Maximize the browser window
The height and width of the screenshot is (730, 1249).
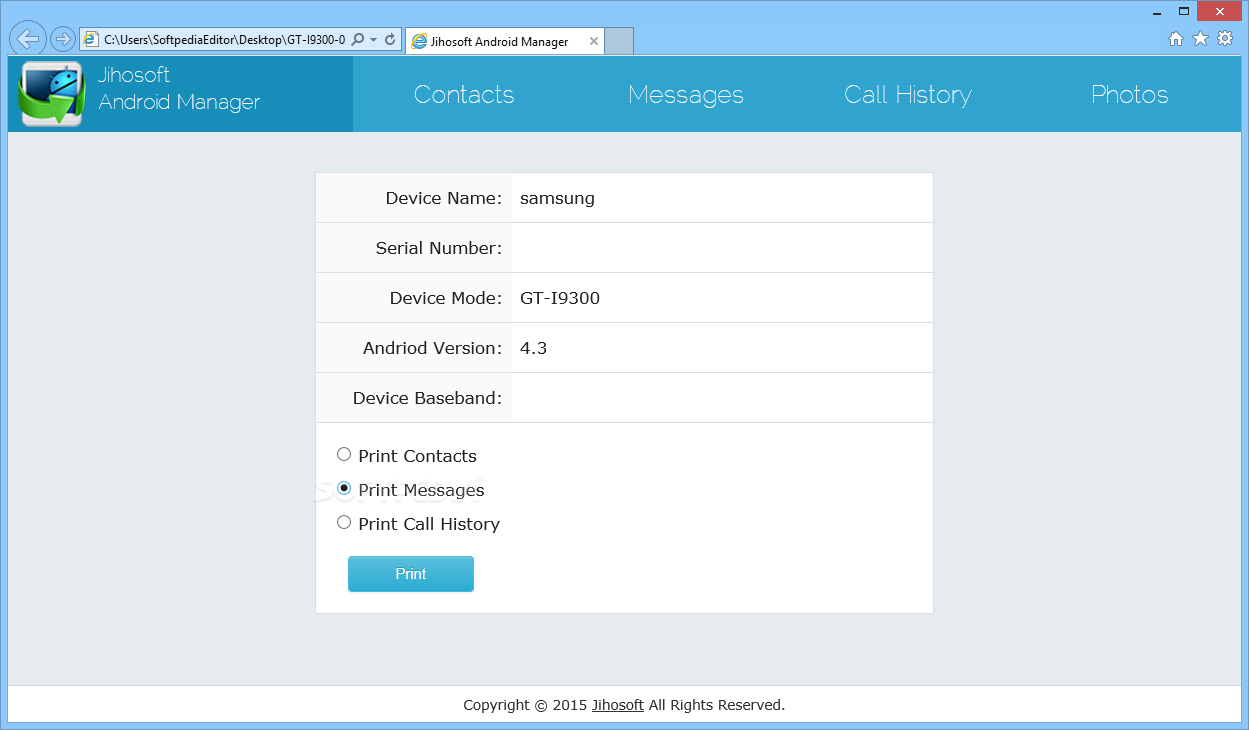pos(1183,11)
